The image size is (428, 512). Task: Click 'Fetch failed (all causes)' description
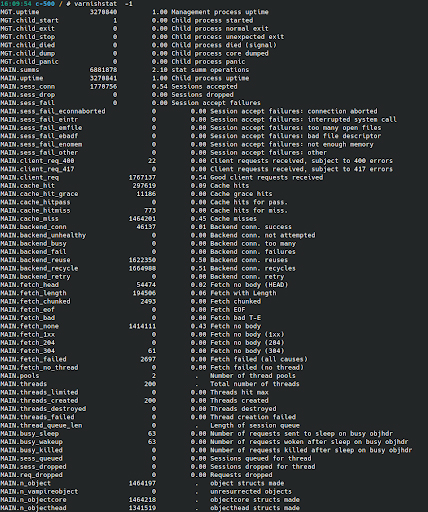coord(259,359)
